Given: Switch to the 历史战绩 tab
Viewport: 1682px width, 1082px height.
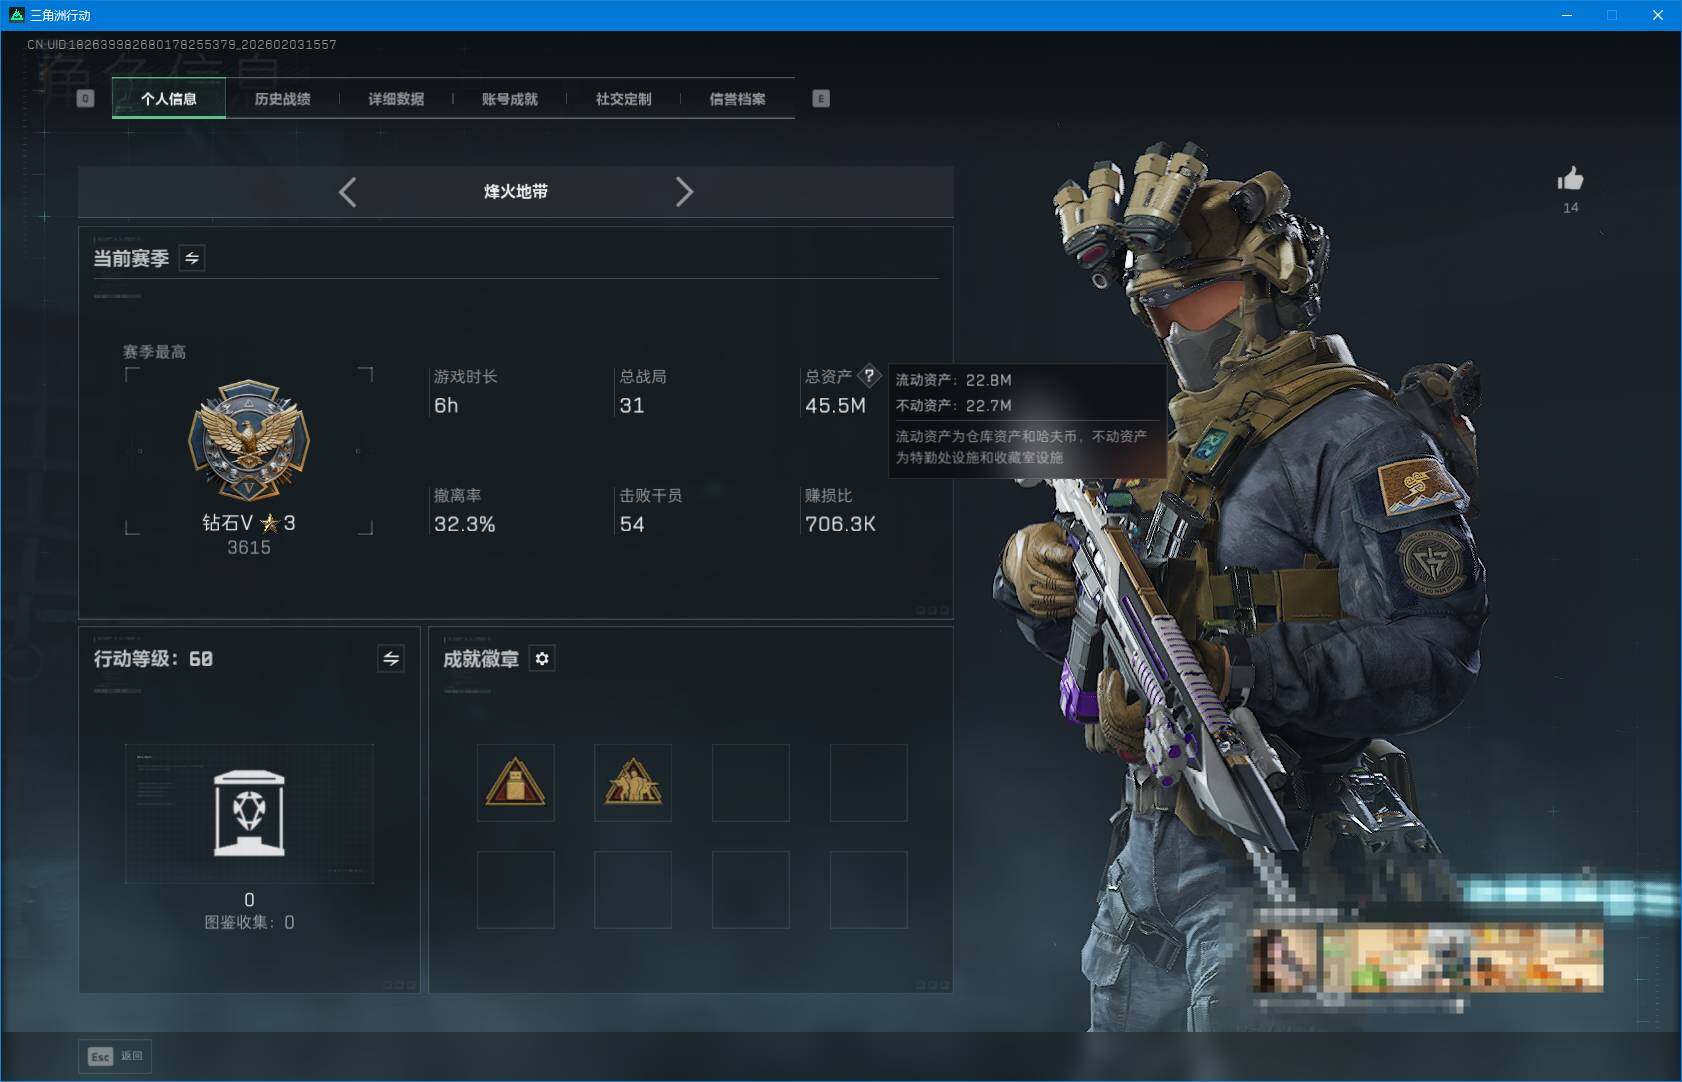Looking at the screenshot, I should point(282,99).
